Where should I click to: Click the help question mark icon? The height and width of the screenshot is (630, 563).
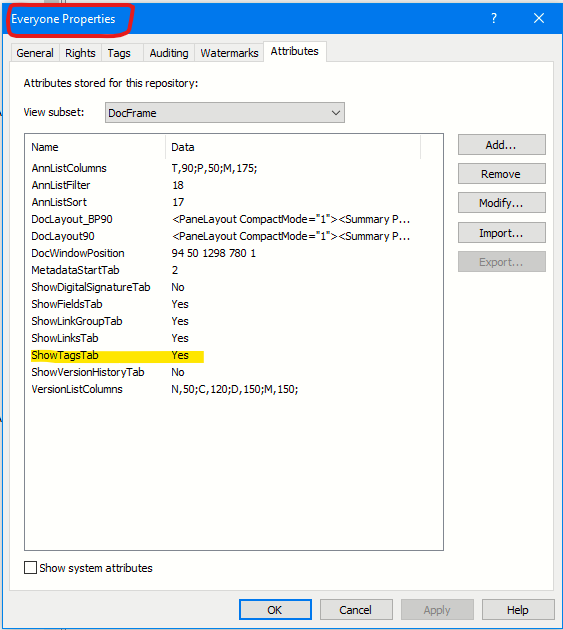click(494, 18)
